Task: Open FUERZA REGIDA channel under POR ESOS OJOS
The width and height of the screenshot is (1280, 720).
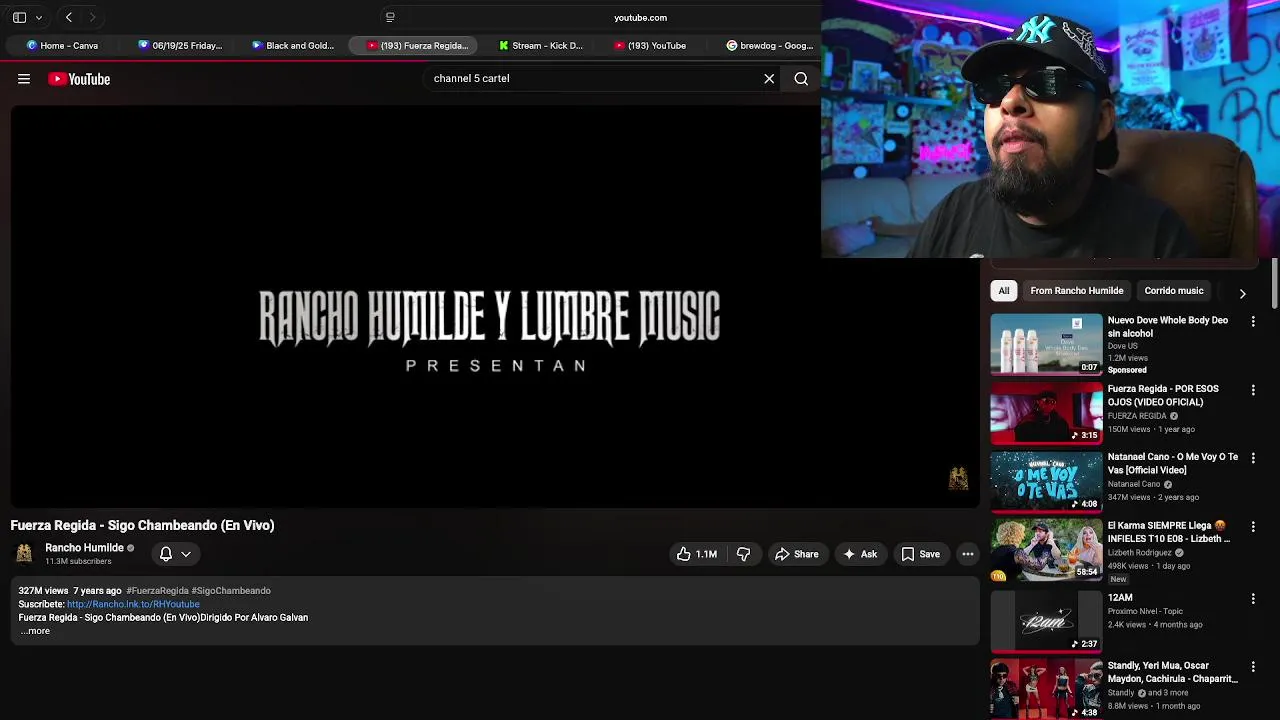Action: tap(1137, 416)
